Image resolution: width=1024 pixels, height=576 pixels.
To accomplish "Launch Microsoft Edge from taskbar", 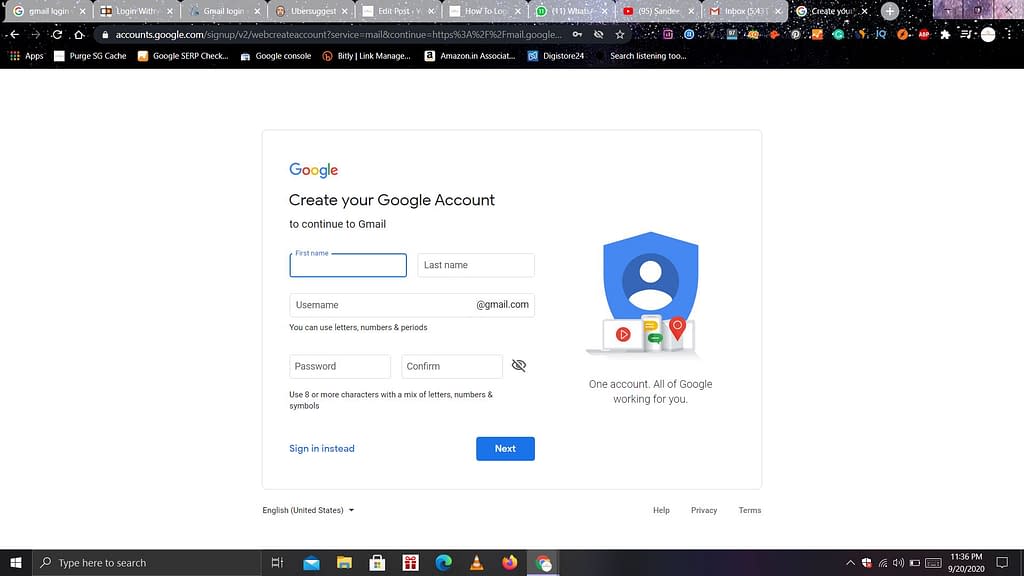I will pos(443,562).
